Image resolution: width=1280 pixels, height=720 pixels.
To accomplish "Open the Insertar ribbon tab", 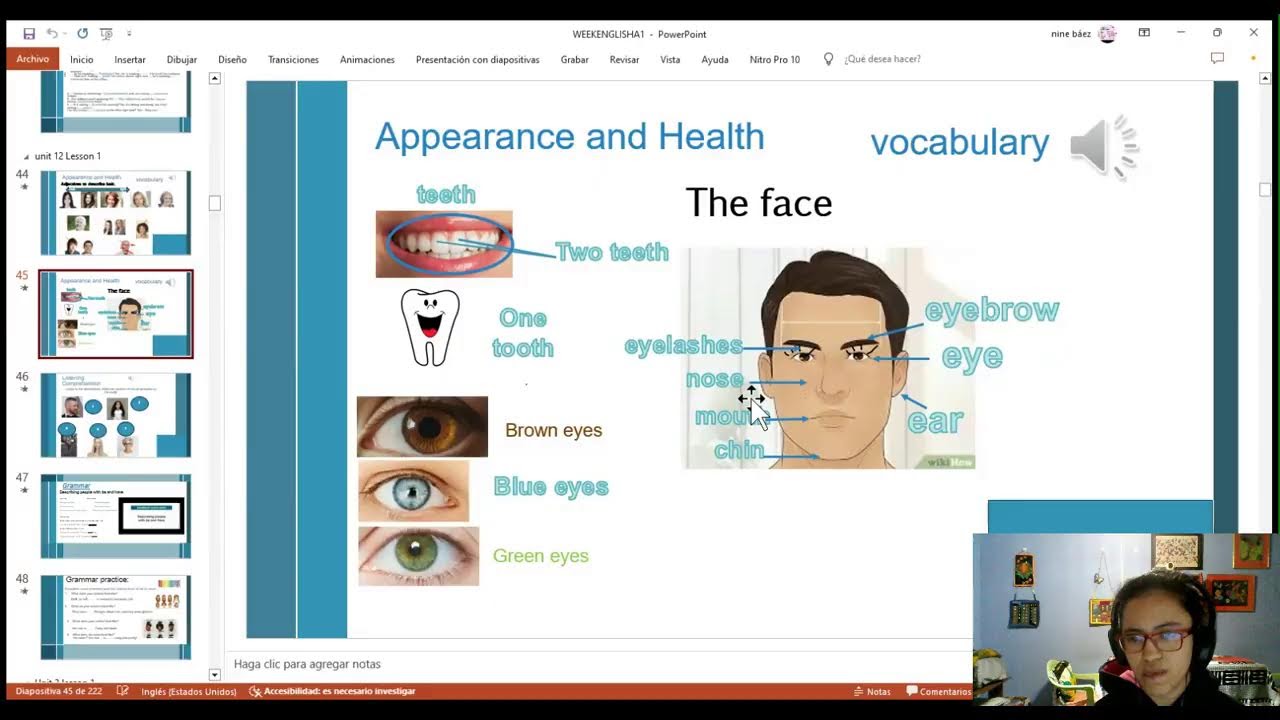I will (130, 60).
